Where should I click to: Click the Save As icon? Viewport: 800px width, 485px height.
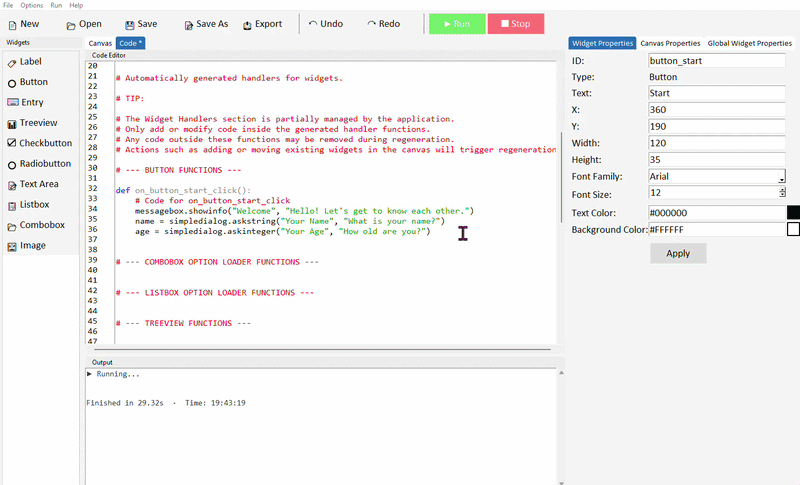tap(189, 25)
